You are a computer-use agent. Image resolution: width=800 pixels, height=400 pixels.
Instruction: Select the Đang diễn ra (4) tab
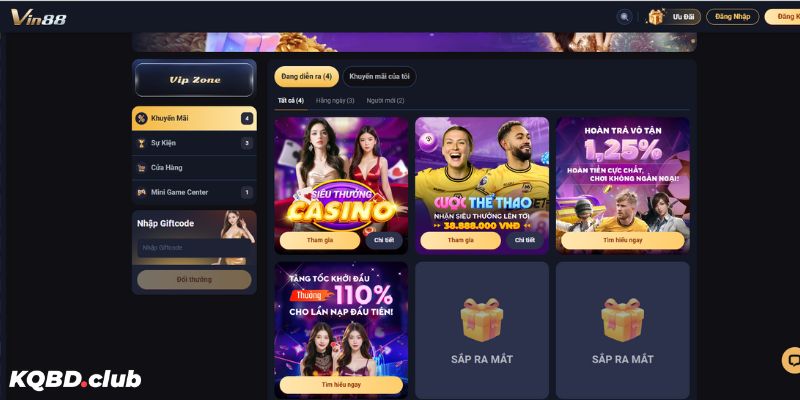click(307, 77)
